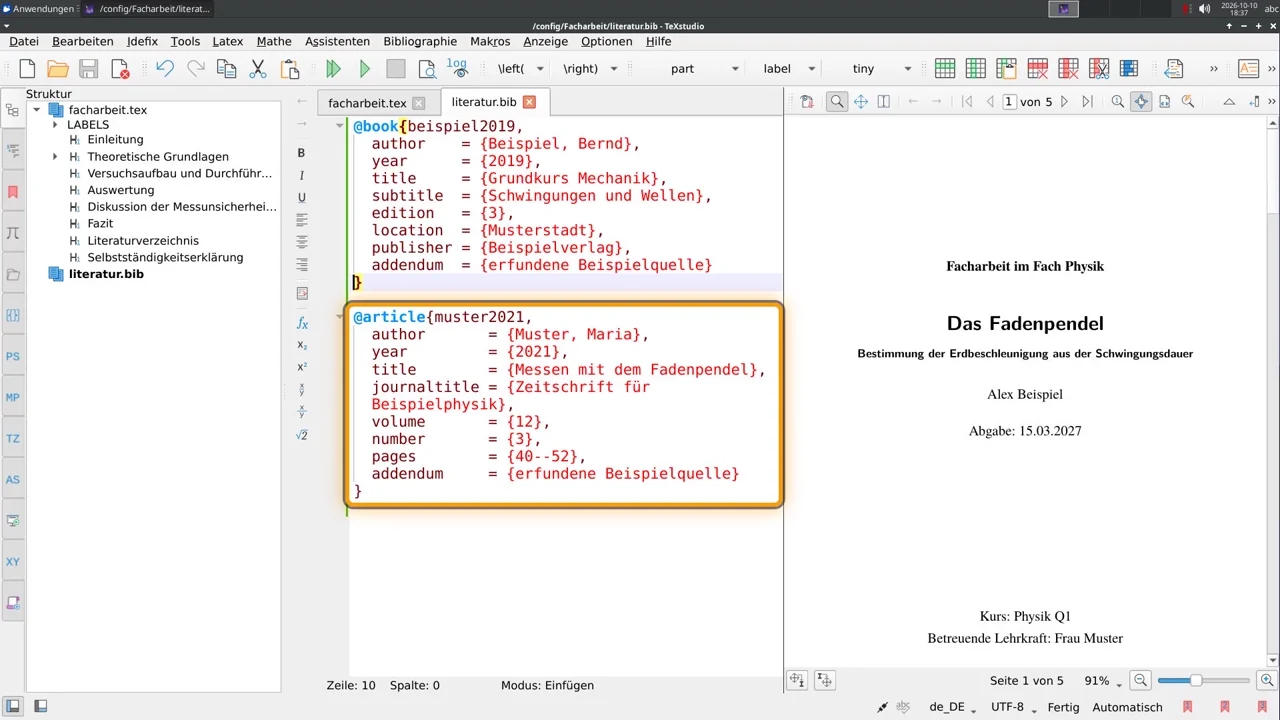The image size is (1280, 720).
Task: Click the New document icon
Action: pyautogui.click(x=28, y=69)
